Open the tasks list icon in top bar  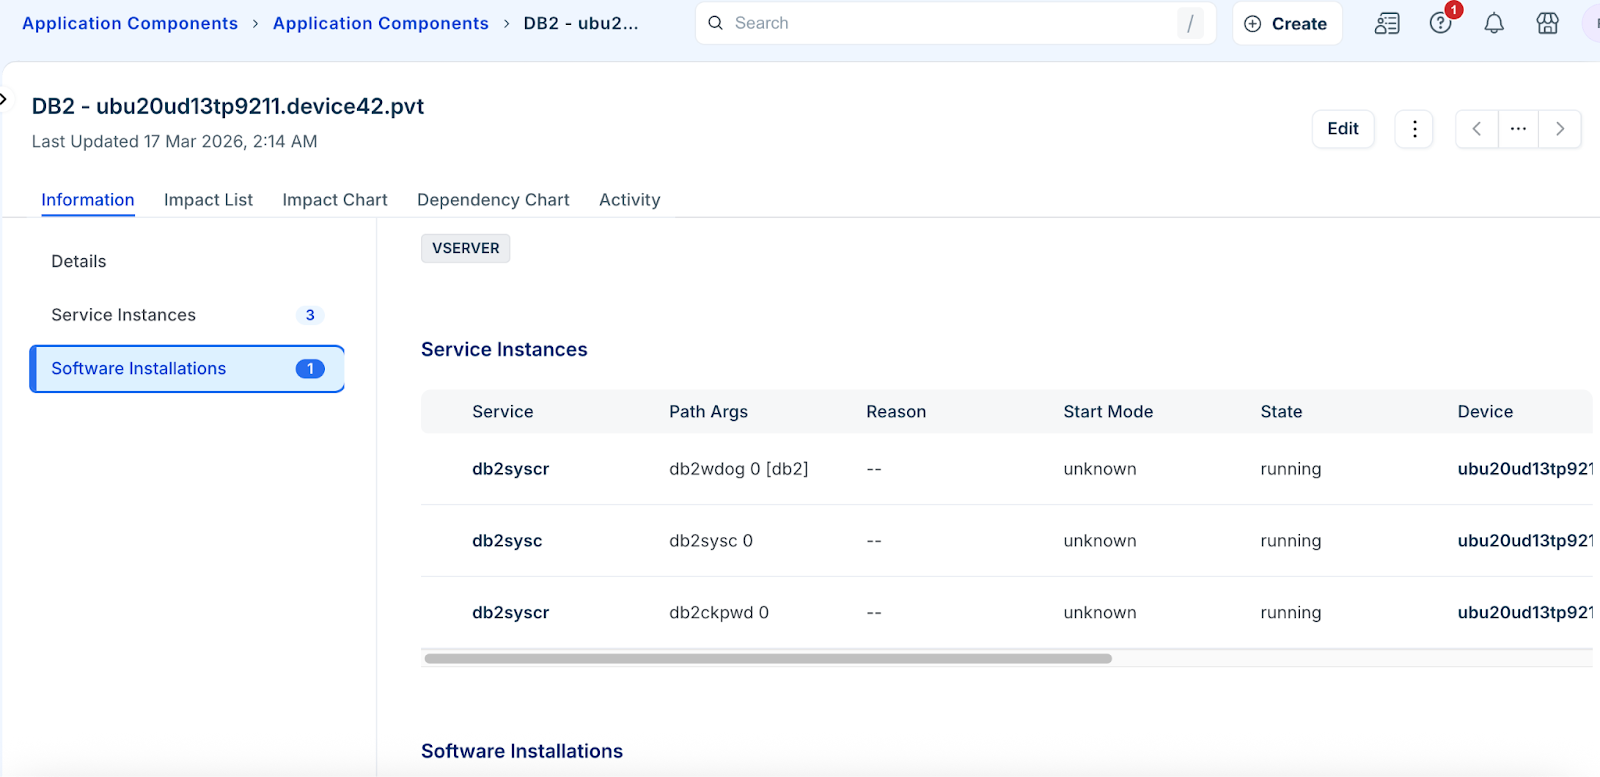click(1387, 24)
